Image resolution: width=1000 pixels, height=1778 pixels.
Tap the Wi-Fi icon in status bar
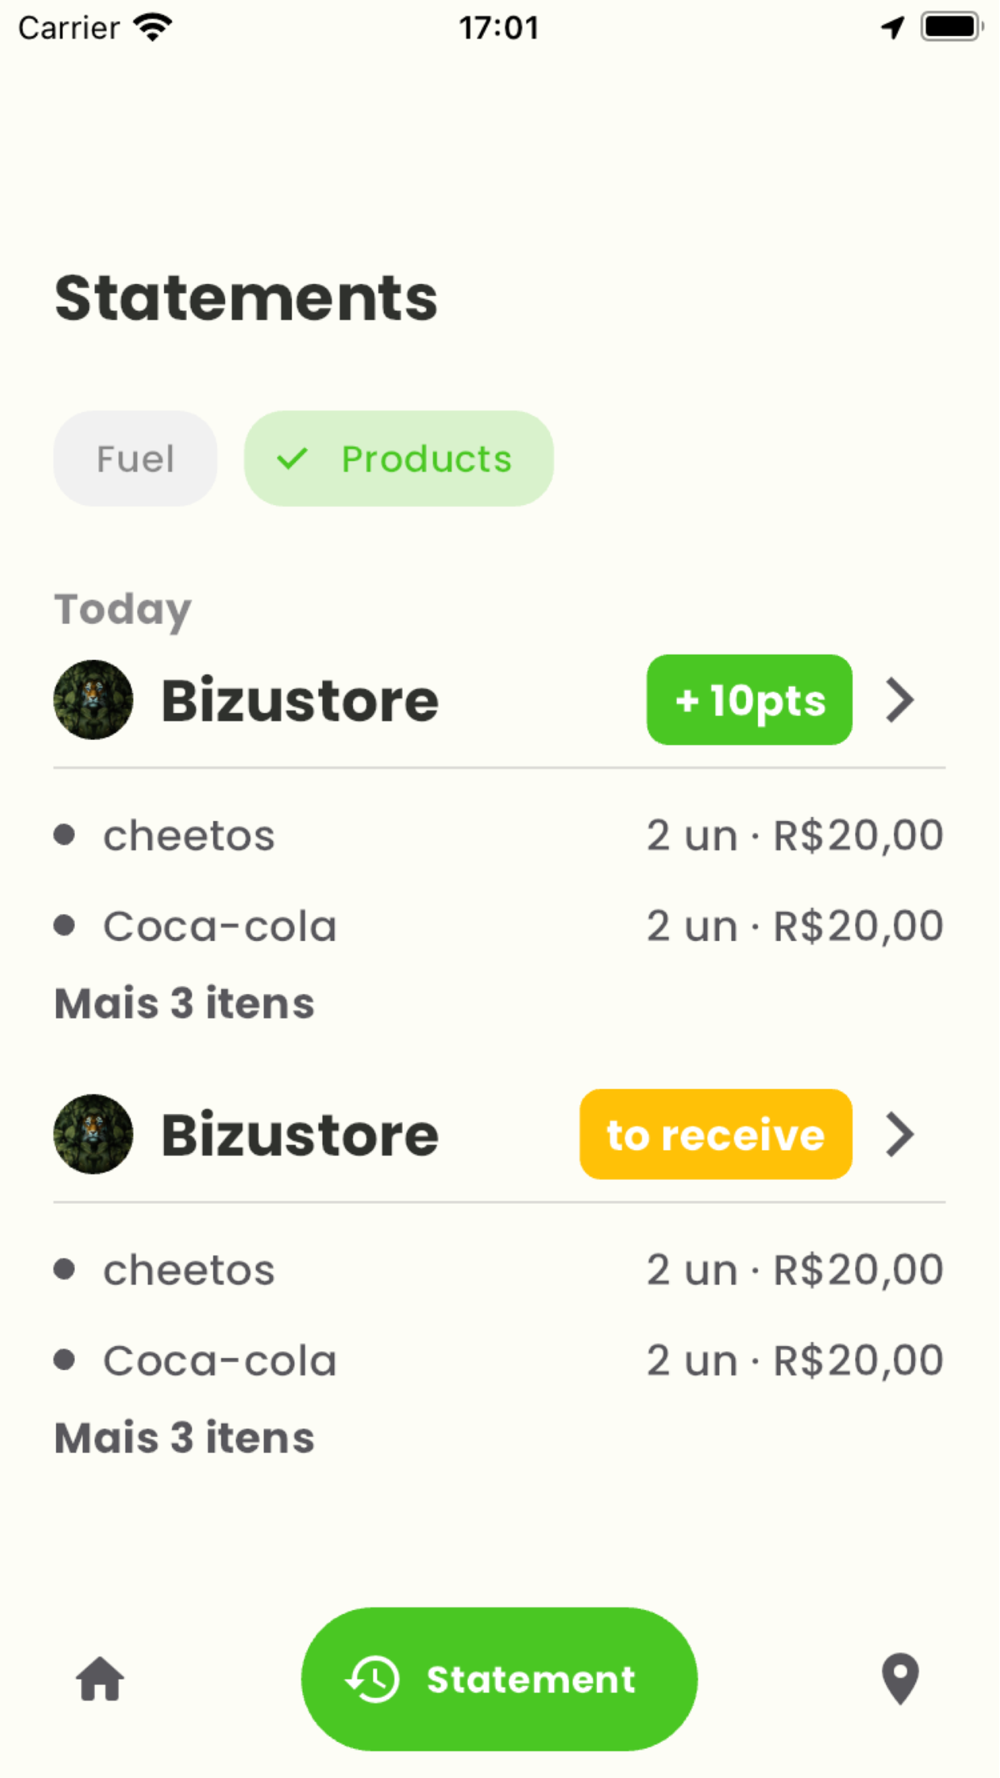[x=153, y=27]
